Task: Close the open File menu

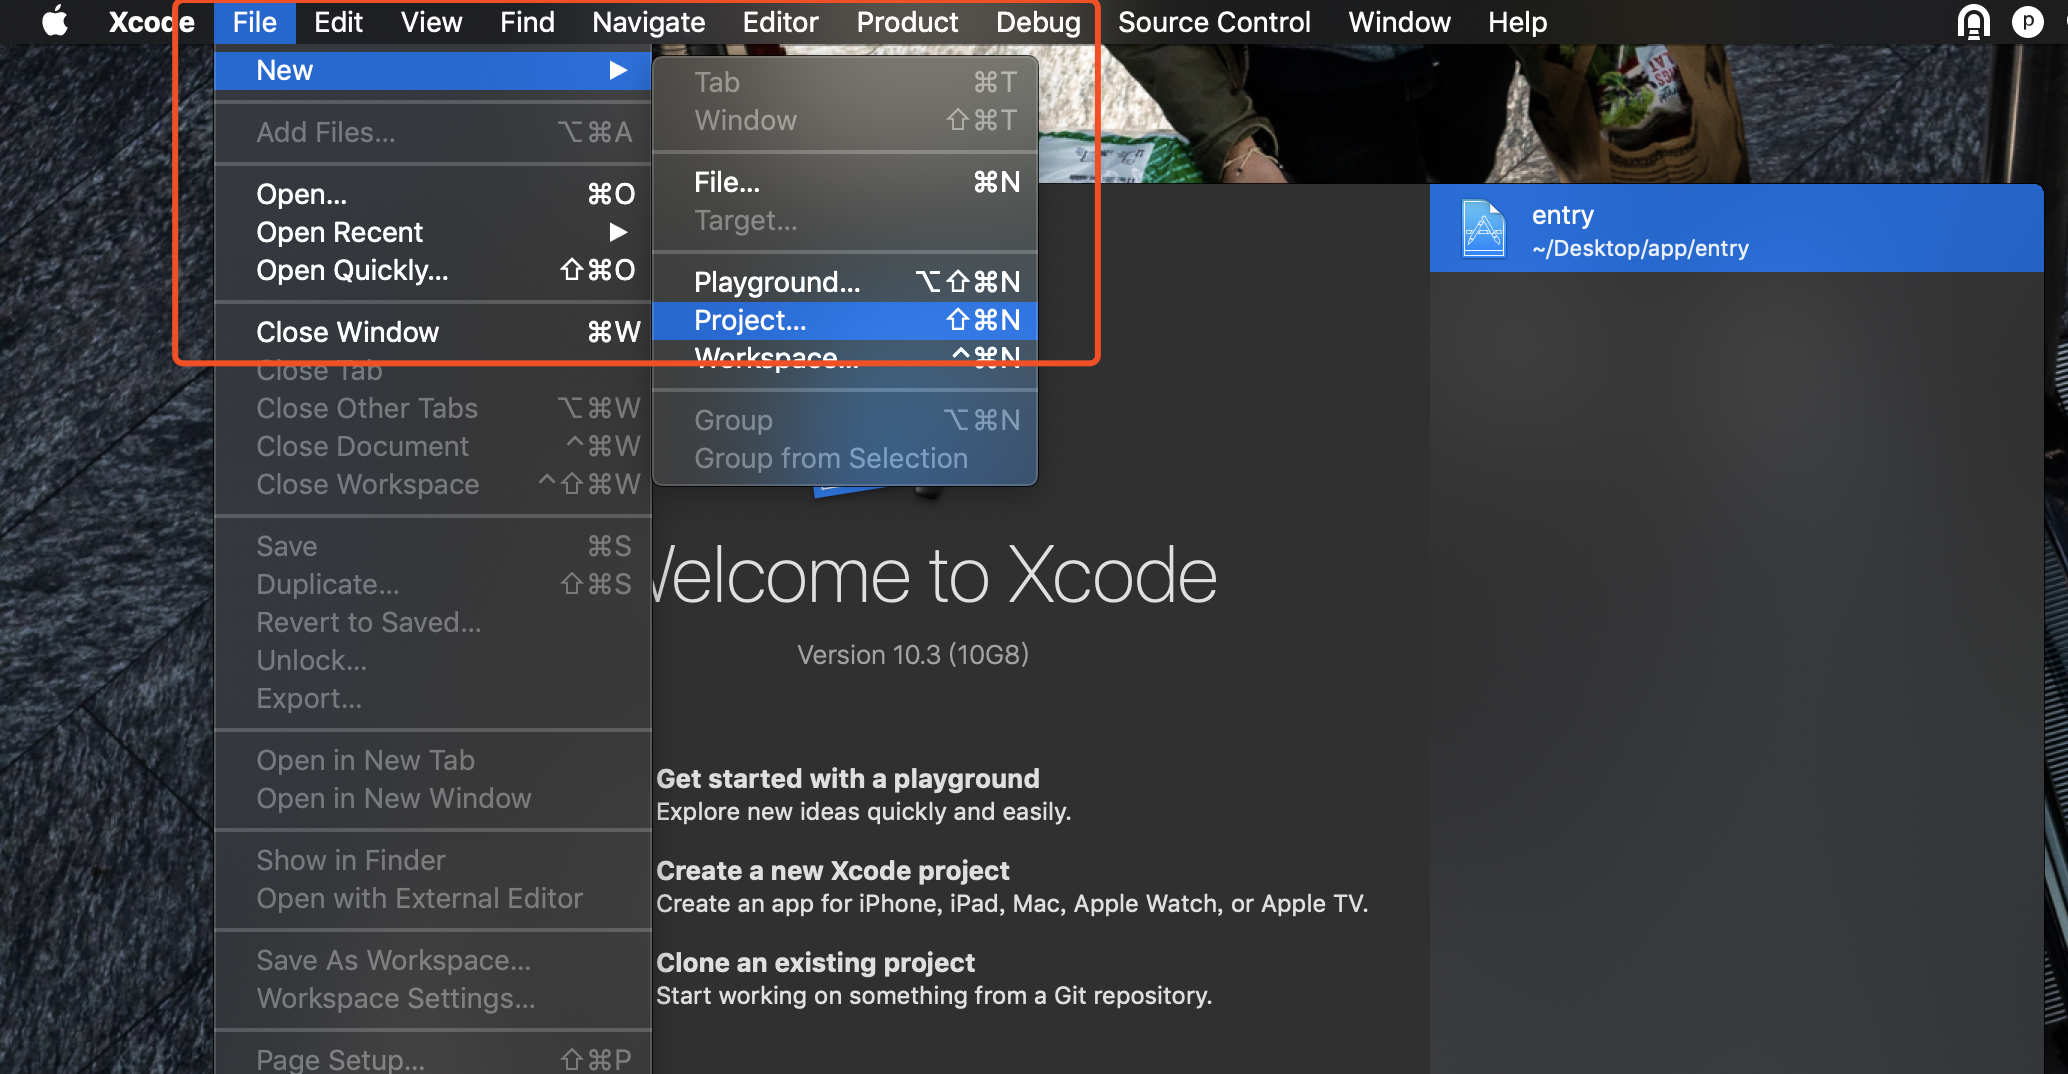Action: coord(254,22)
